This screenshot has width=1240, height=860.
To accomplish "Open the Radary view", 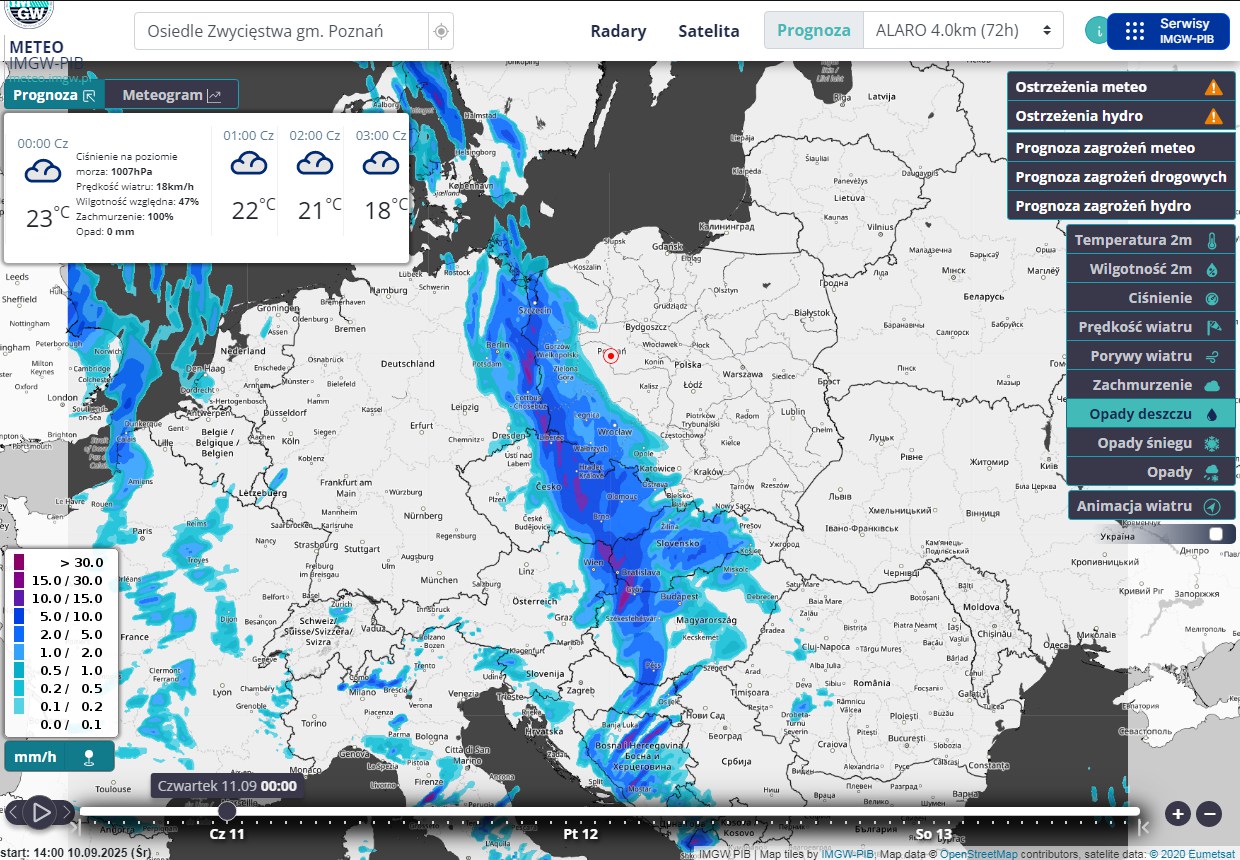I will tap(618, 31).
